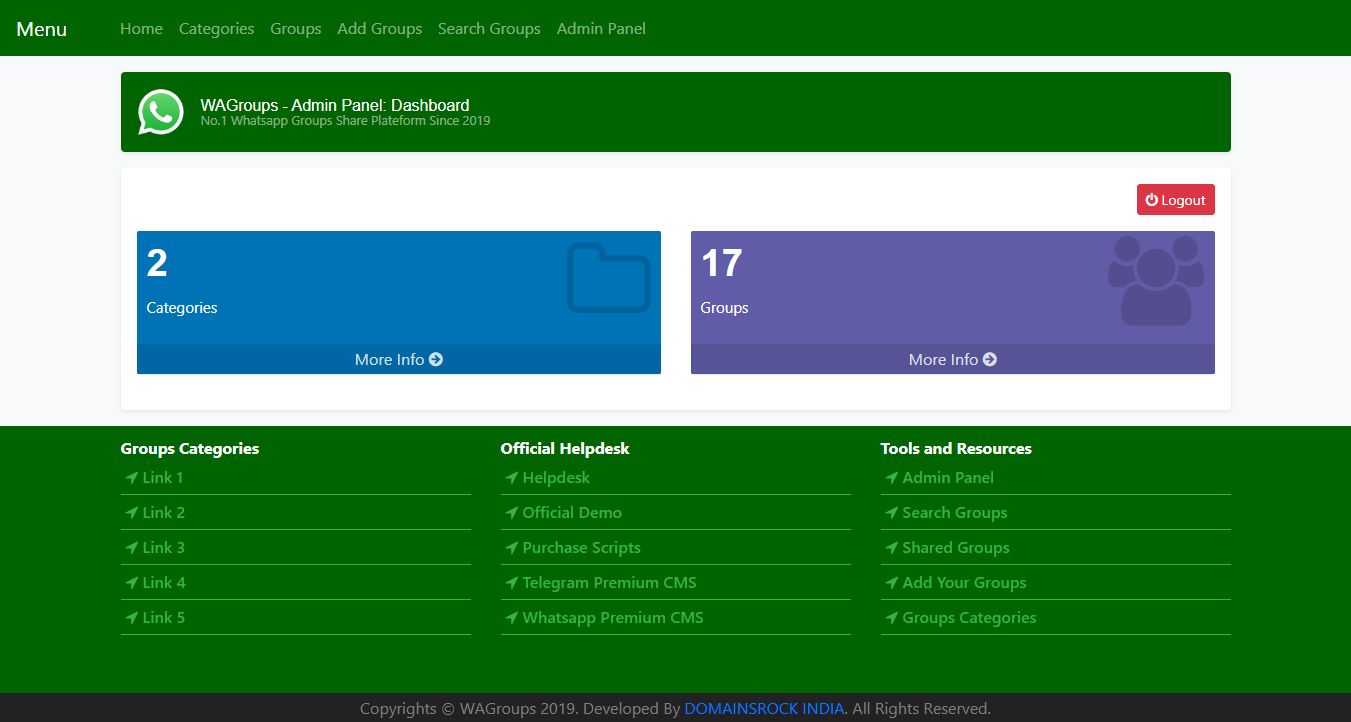
Task: Click arrow icon in Groups More Info
Action: [990, 360]
